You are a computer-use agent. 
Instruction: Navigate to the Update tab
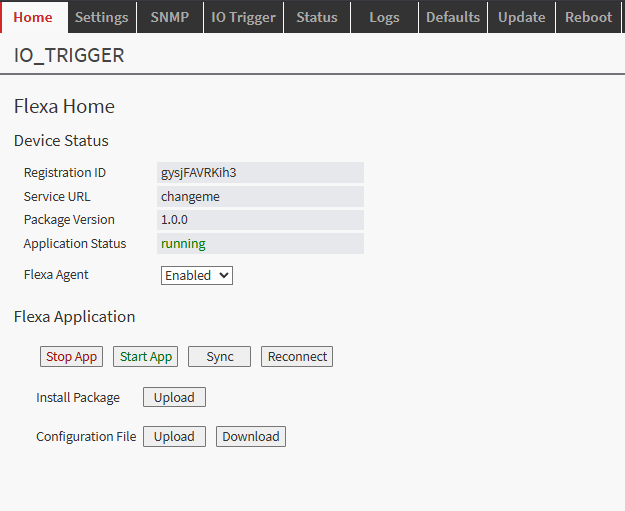(521, 17)
